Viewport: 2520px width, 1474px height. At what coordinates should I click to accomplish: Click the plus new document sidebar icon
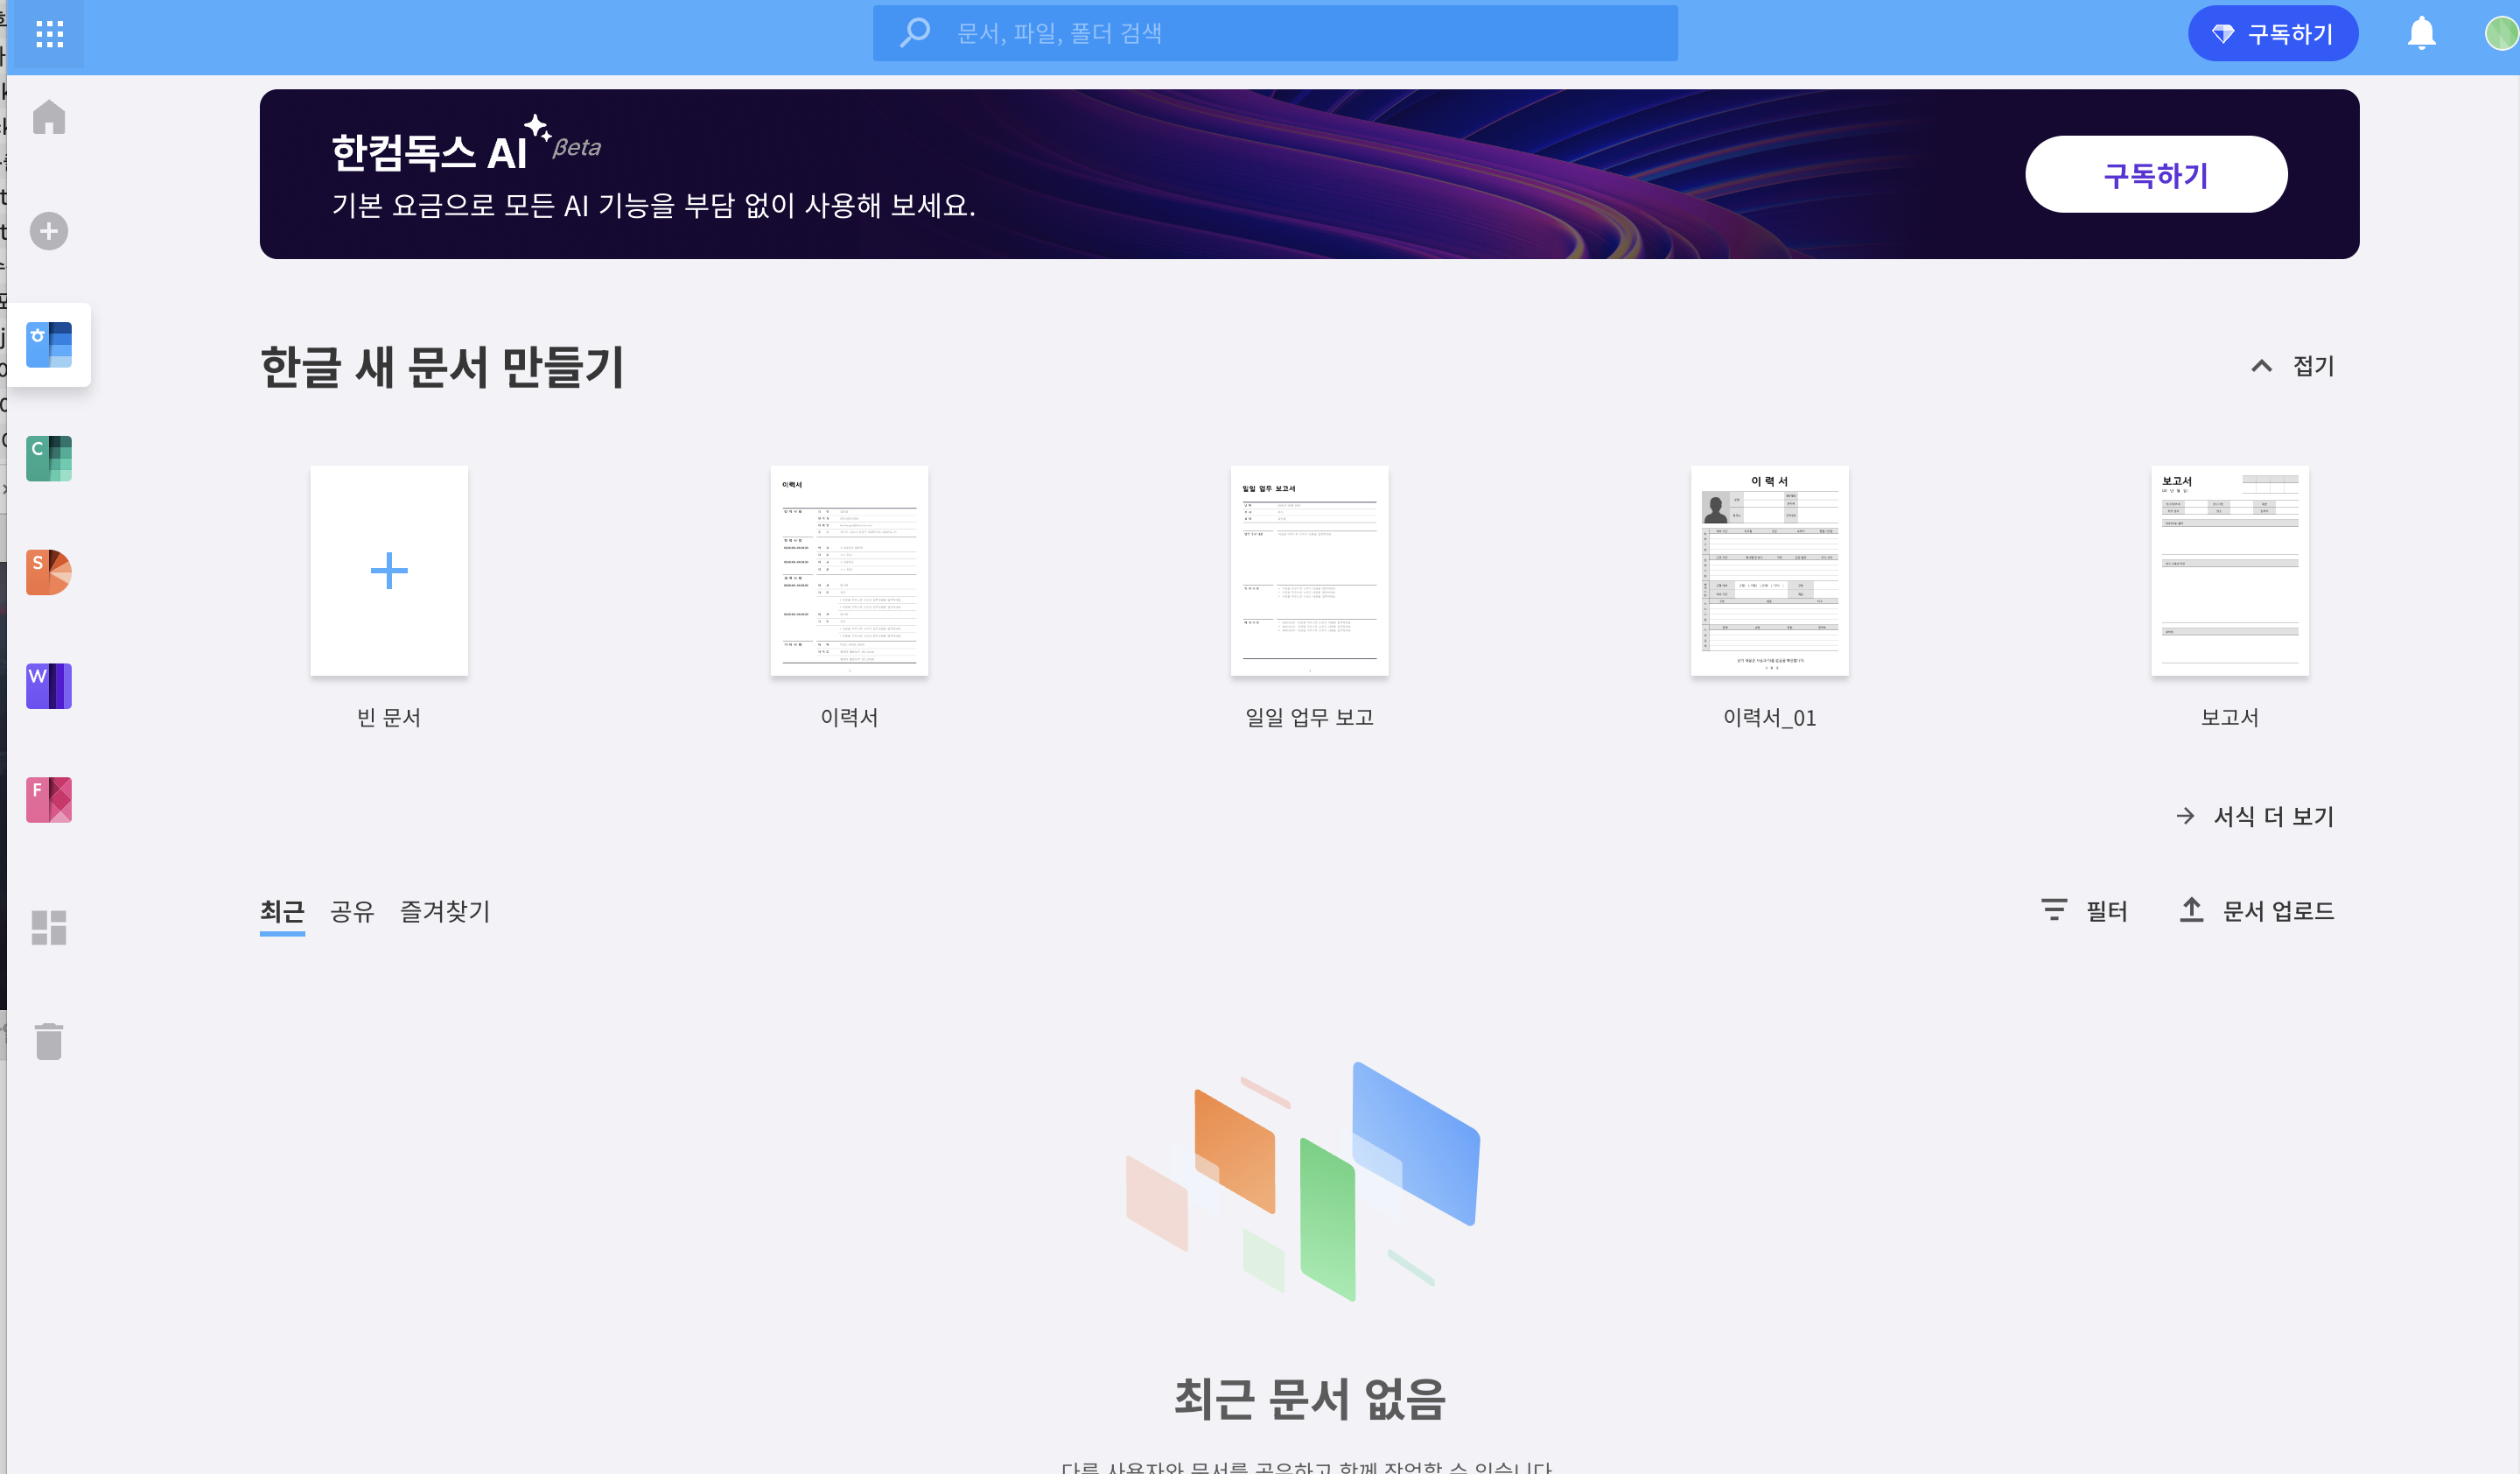coord(49,231)
